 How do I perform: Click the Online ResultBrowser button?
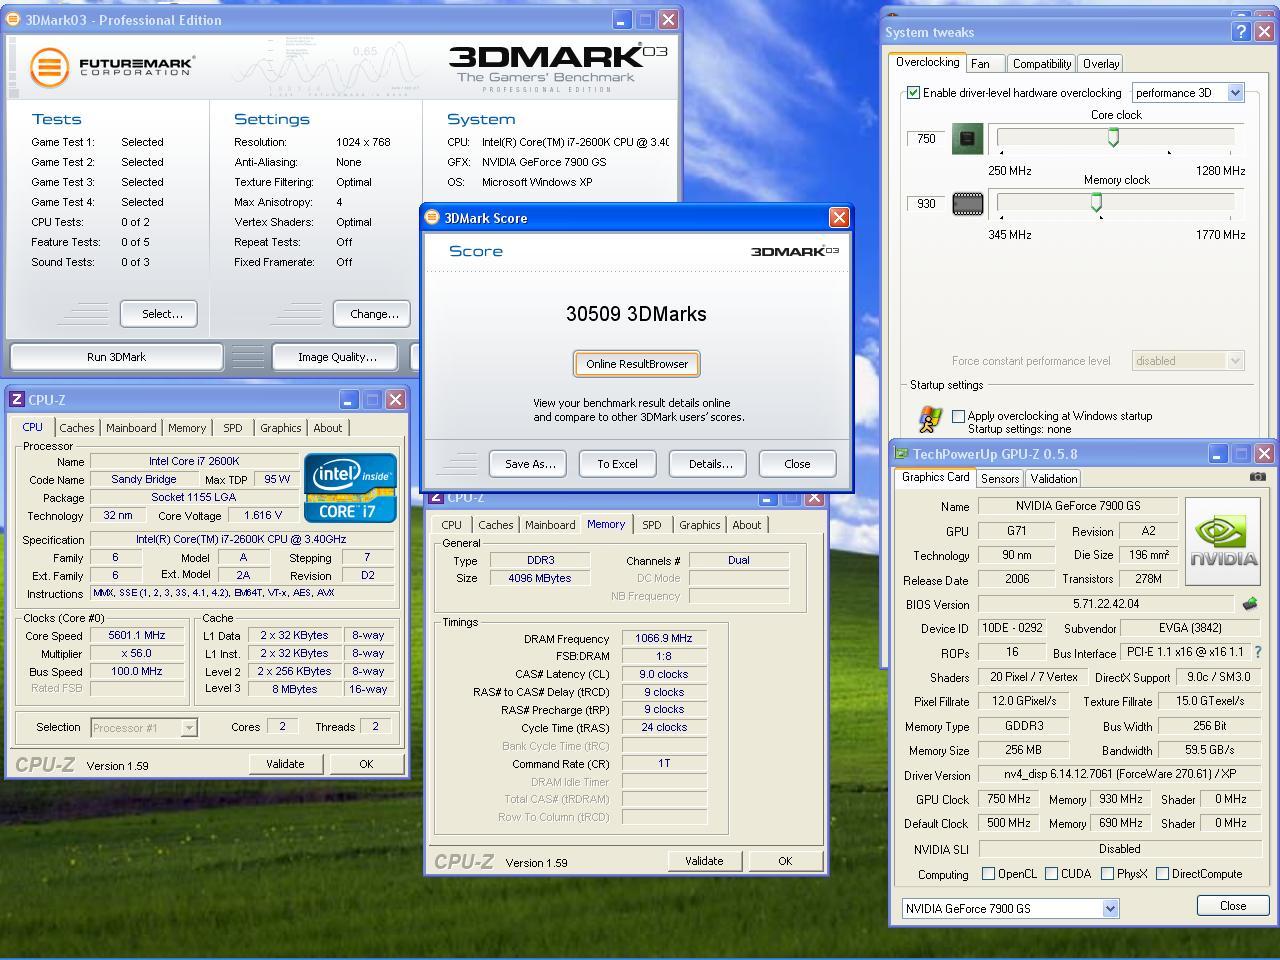click(x=637, y=364)
